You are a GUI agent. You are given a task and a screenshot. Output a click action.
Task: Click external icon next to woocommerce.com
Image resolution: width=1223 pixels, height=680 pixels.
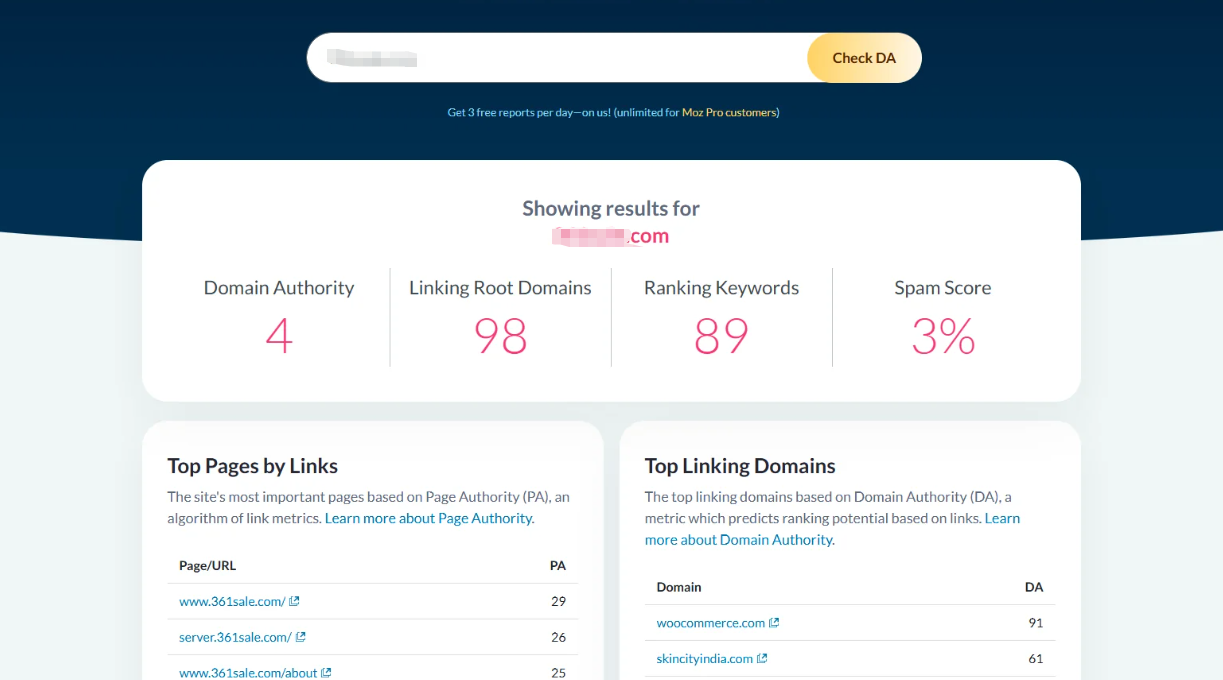point(774,623)
